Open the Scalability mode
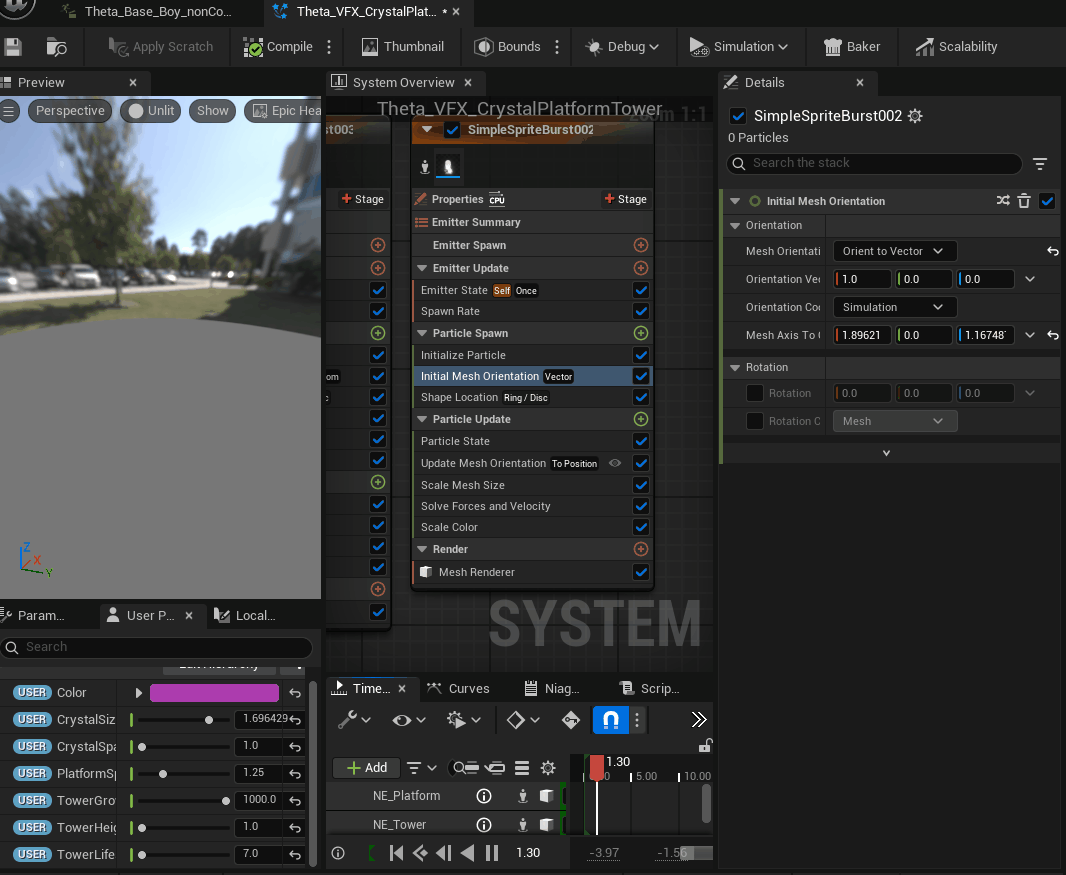The height and width of the screenshot is (875, 1066). tap(956, 47)
